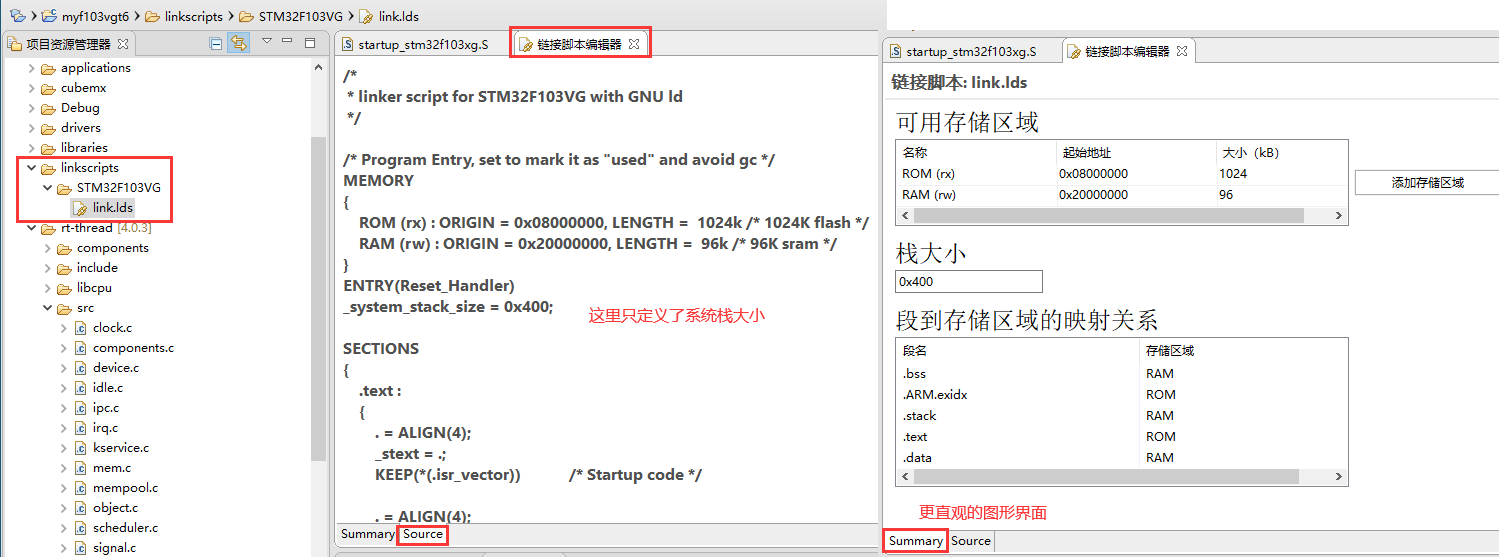Open signal.c in the src folder
This screenshot has width=1501, height=557.
[114, 548]
